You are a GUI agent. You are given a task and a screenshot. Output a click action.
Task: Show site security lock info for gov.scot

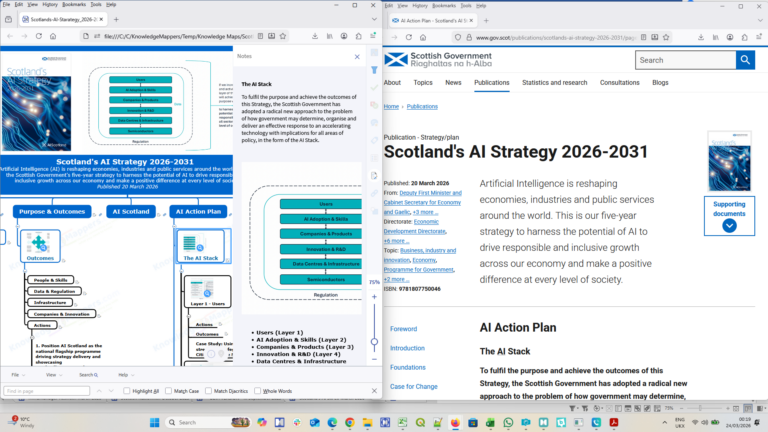469,37
